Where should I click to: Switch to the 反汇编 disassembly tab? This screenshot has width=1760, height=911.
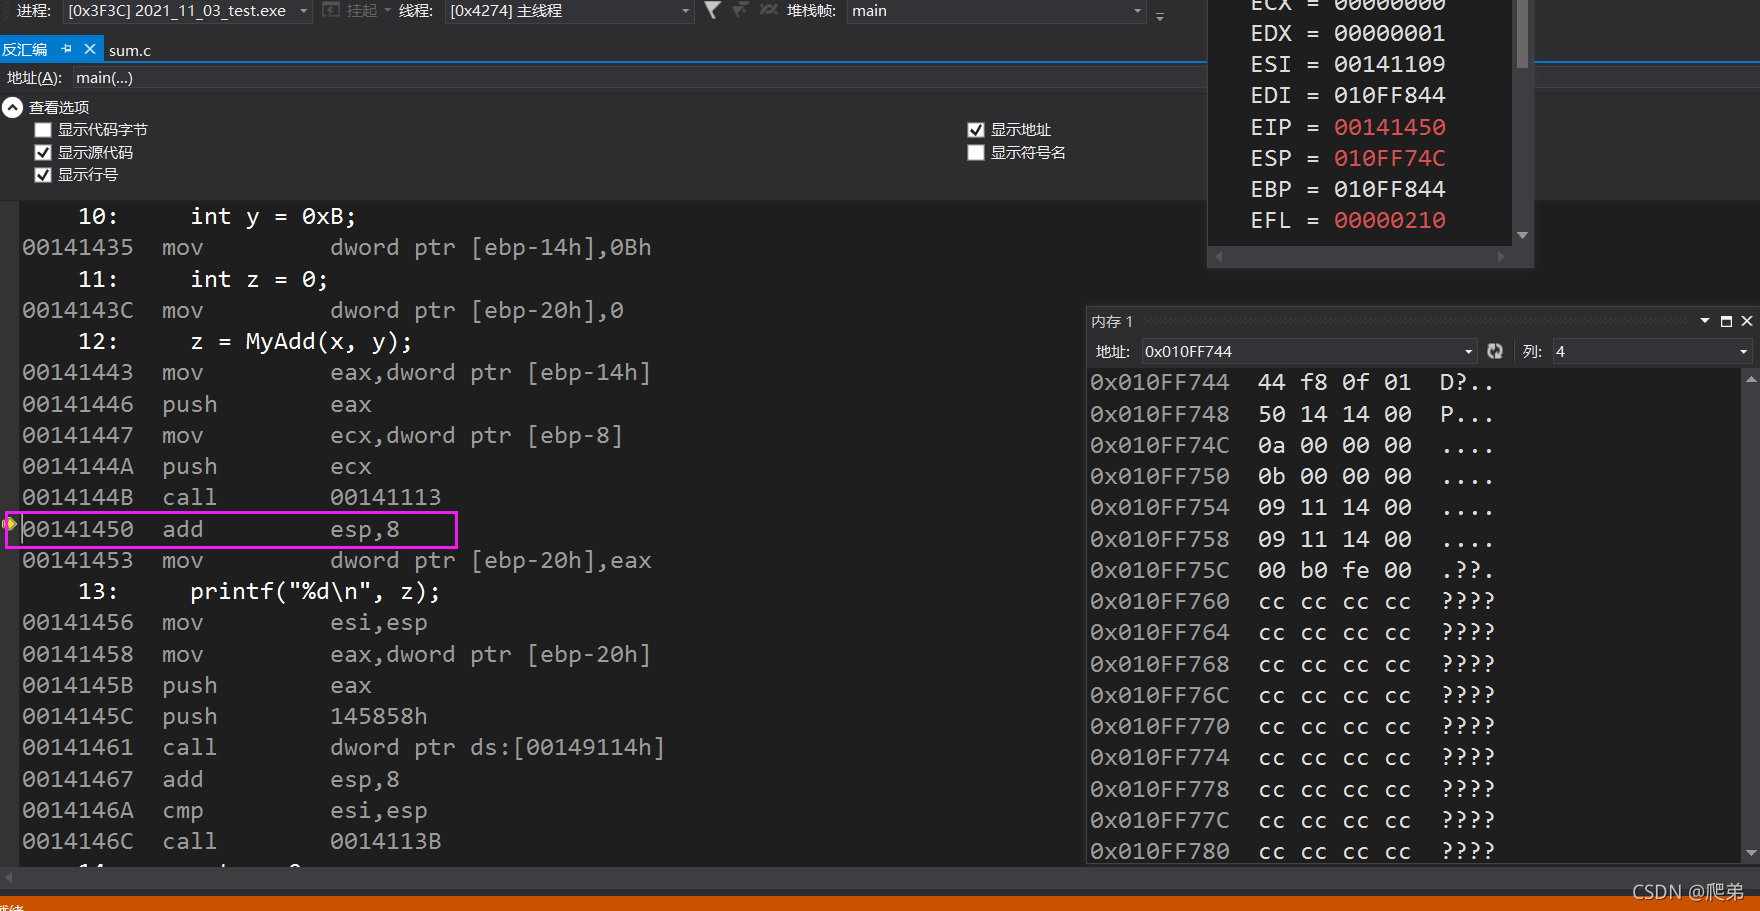click(25, 49)
